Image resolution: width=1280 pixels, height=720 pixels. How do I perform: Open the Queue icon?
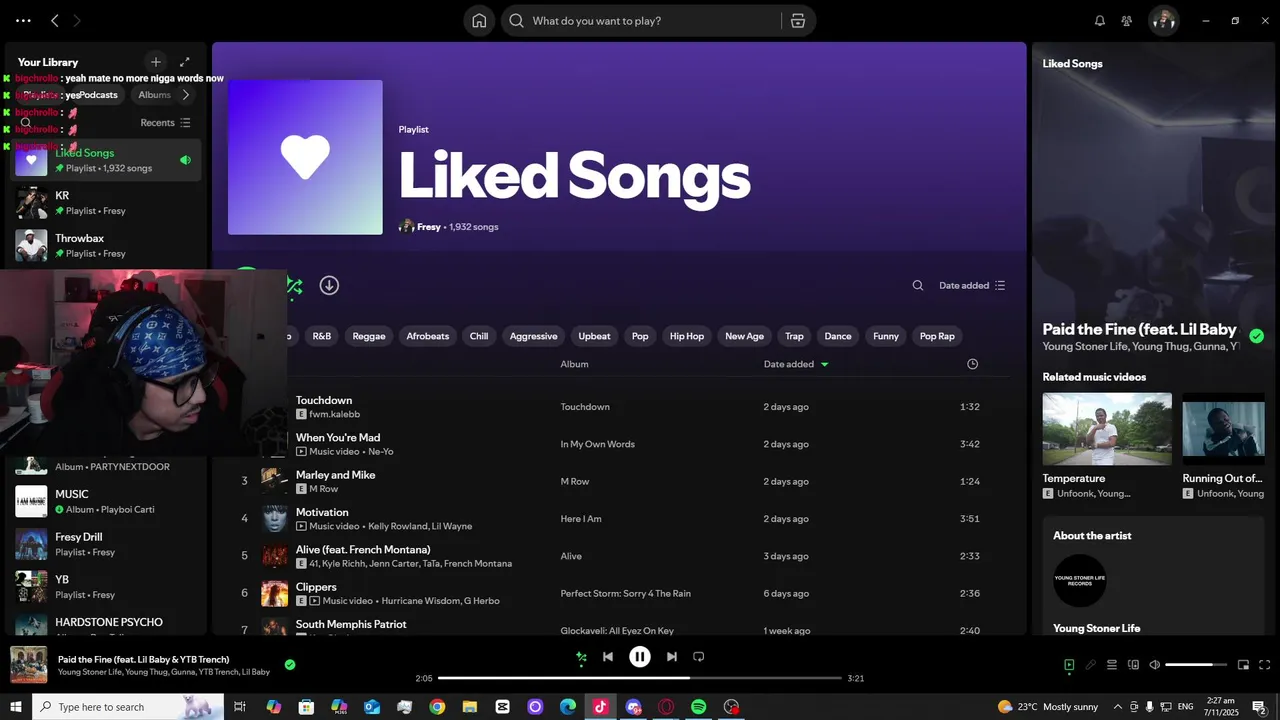pyautogui.click(x=1112, y=665)
